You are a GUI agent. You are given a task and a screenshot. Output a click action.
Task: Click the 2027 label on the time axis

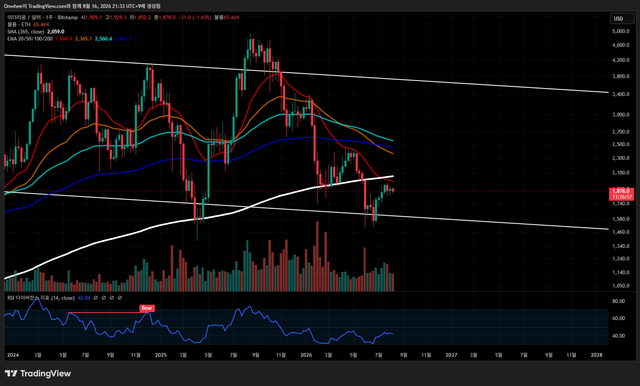pos(451,355)
